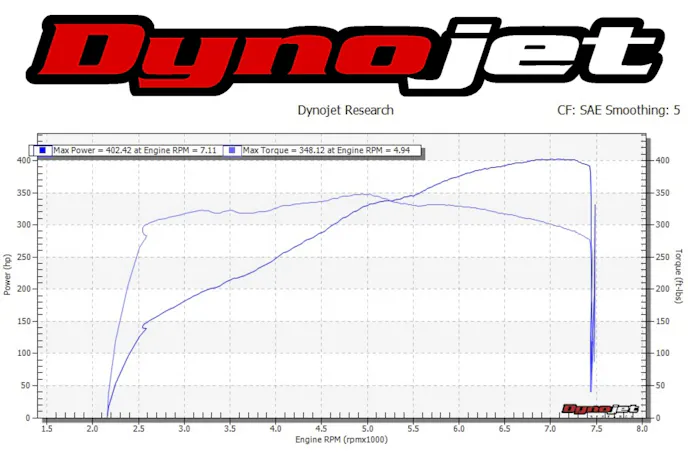Click the large Dynojet logo banner

343,48
